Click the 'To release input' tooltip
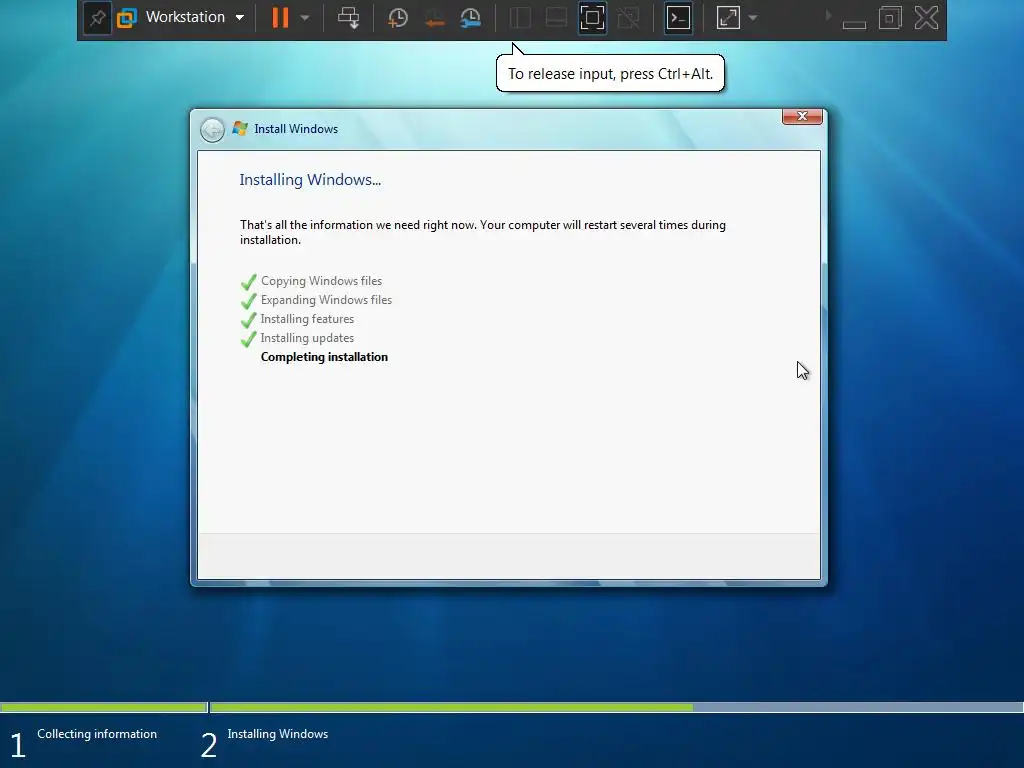Viewport: 1024px width, 768px height. pyautogui.click(x=610, y=73)
